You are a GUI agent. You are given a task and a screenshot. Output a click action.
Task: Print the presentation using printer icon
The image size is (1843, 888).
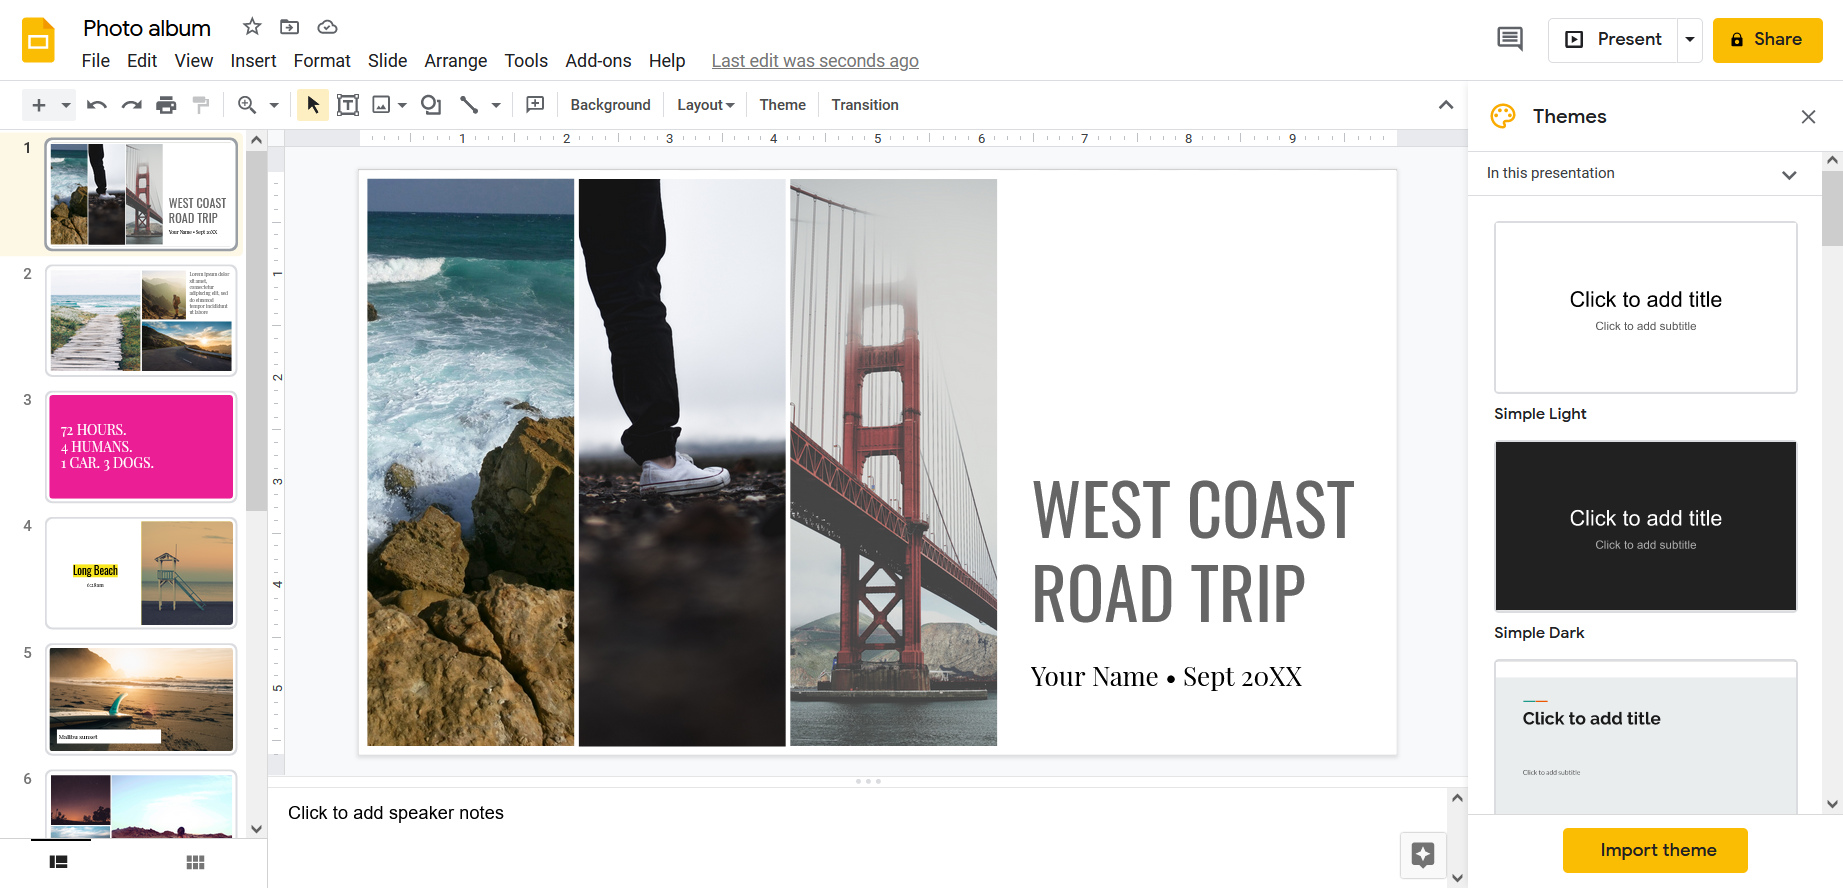click(166, 105)
